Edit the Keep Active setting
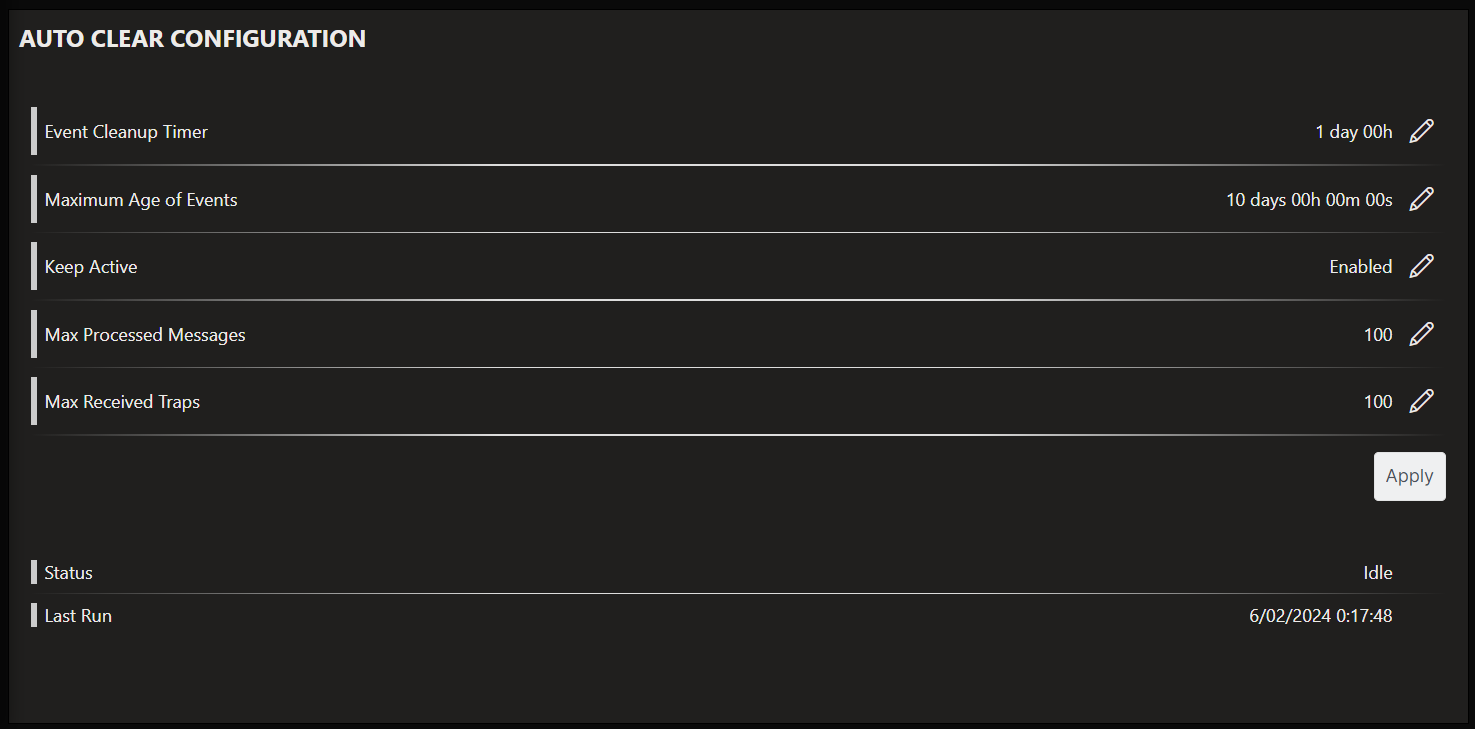The height and width of the screenshot is (729, 1475). tap(1421, 266)
